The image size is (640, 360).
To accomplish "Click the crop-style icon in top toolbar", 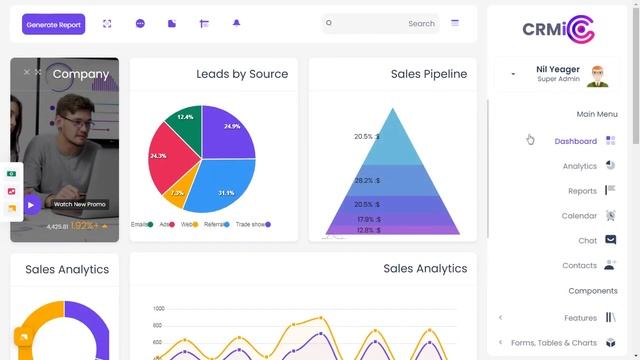I will [204, 24].
